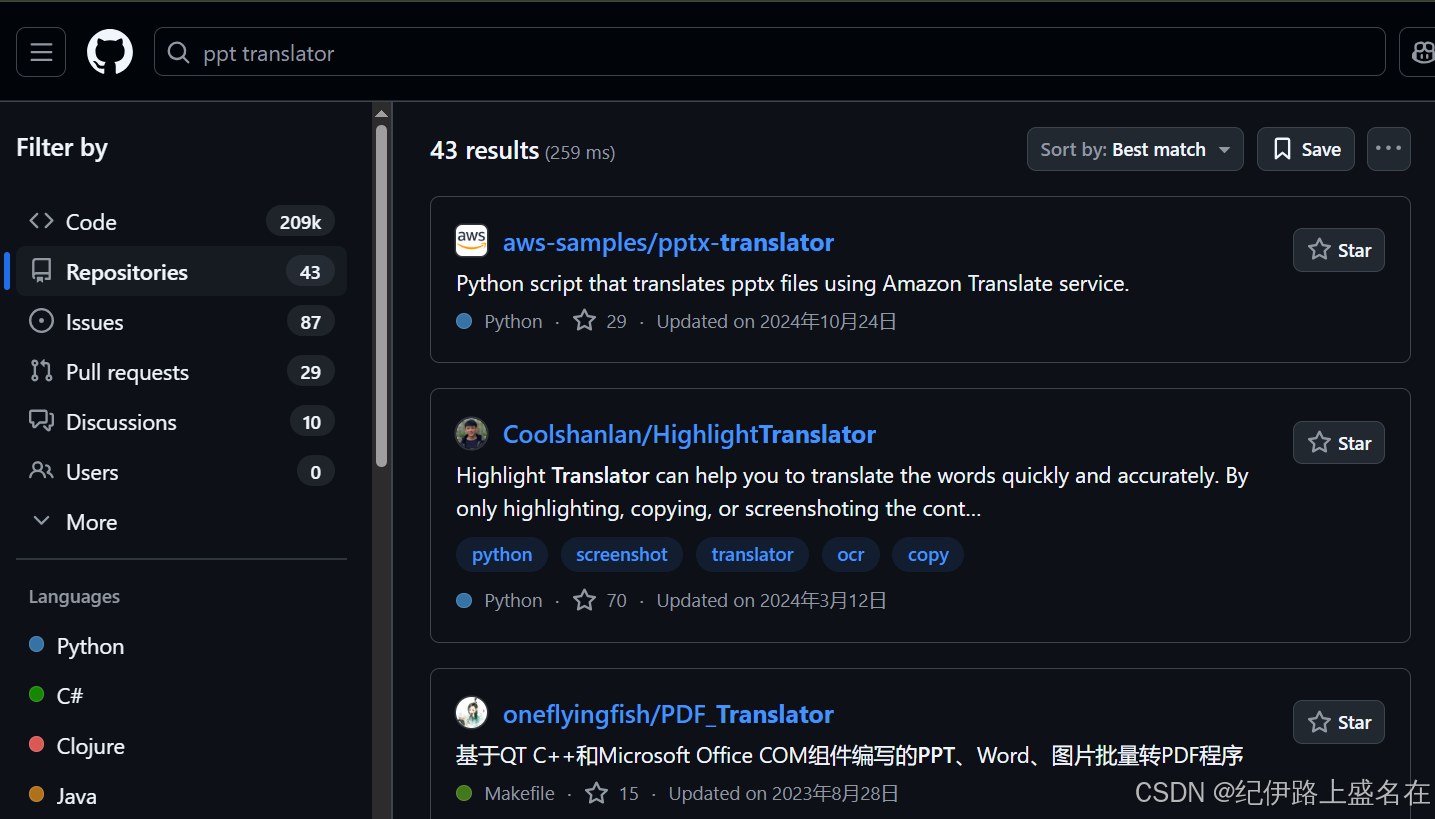Viewport: 1435px width, 819px height.
Task: Open the Sort by Best match dropdown
Action: tap(1135, 149)
